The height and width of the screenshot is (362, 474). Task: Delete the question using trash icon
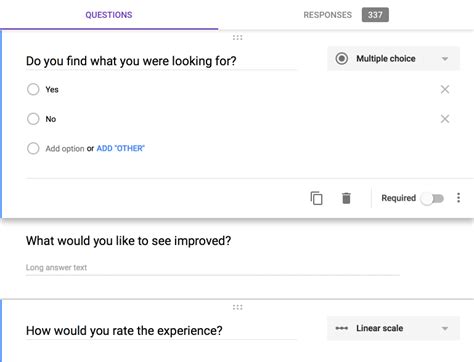(x=346, y=198)
